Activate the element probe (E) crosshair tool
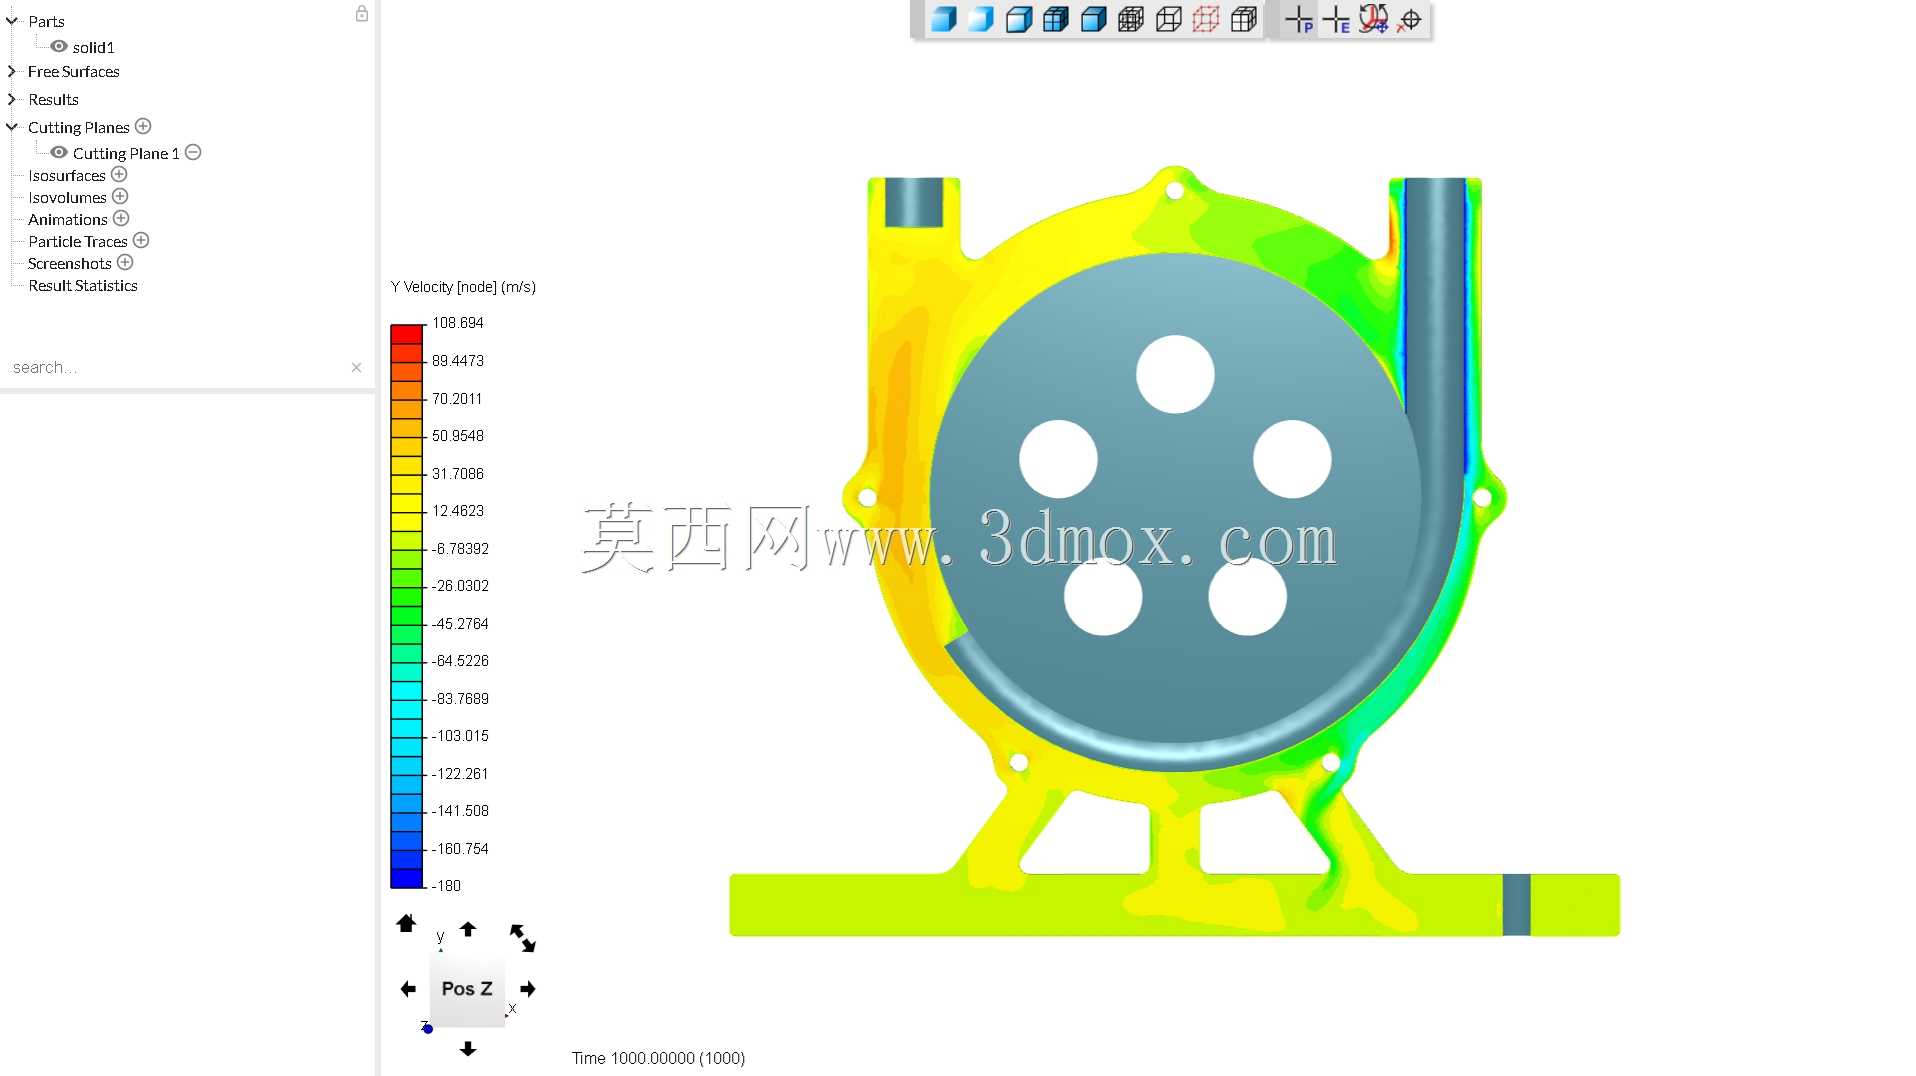 point(1336,19)
